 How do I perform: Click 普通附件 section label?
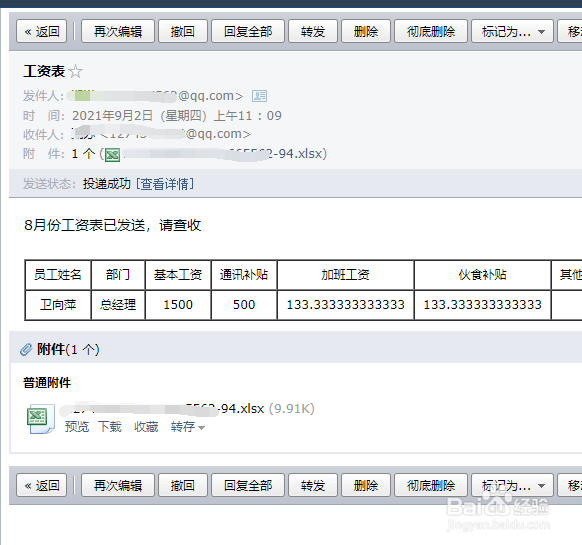47,383
